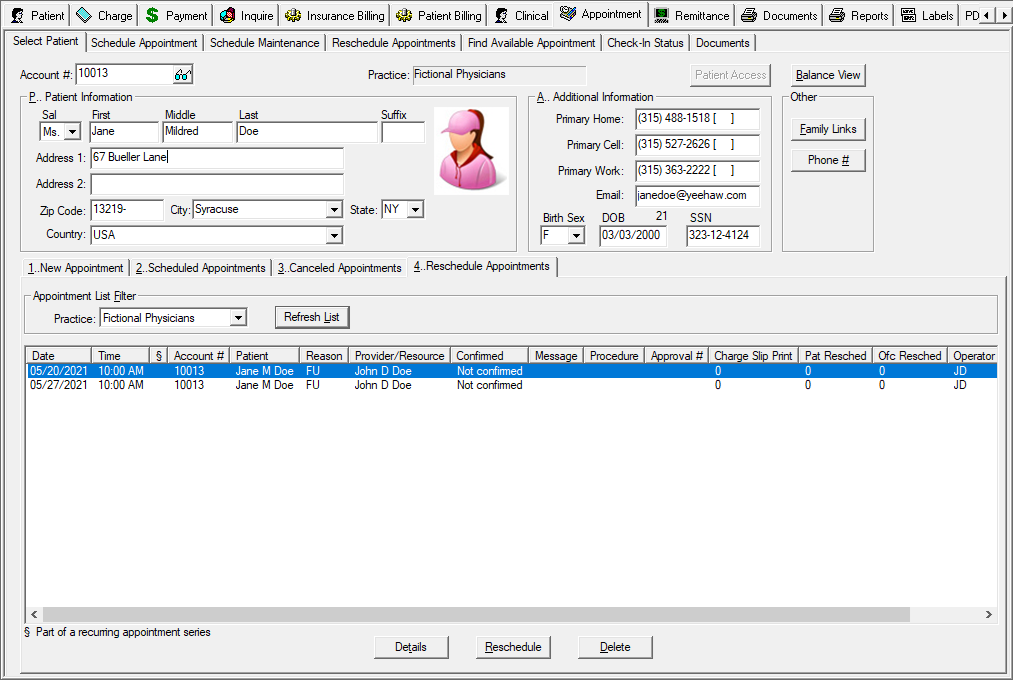
Task: Switch to Canceled Appointments tab
Action: (339, 268)
